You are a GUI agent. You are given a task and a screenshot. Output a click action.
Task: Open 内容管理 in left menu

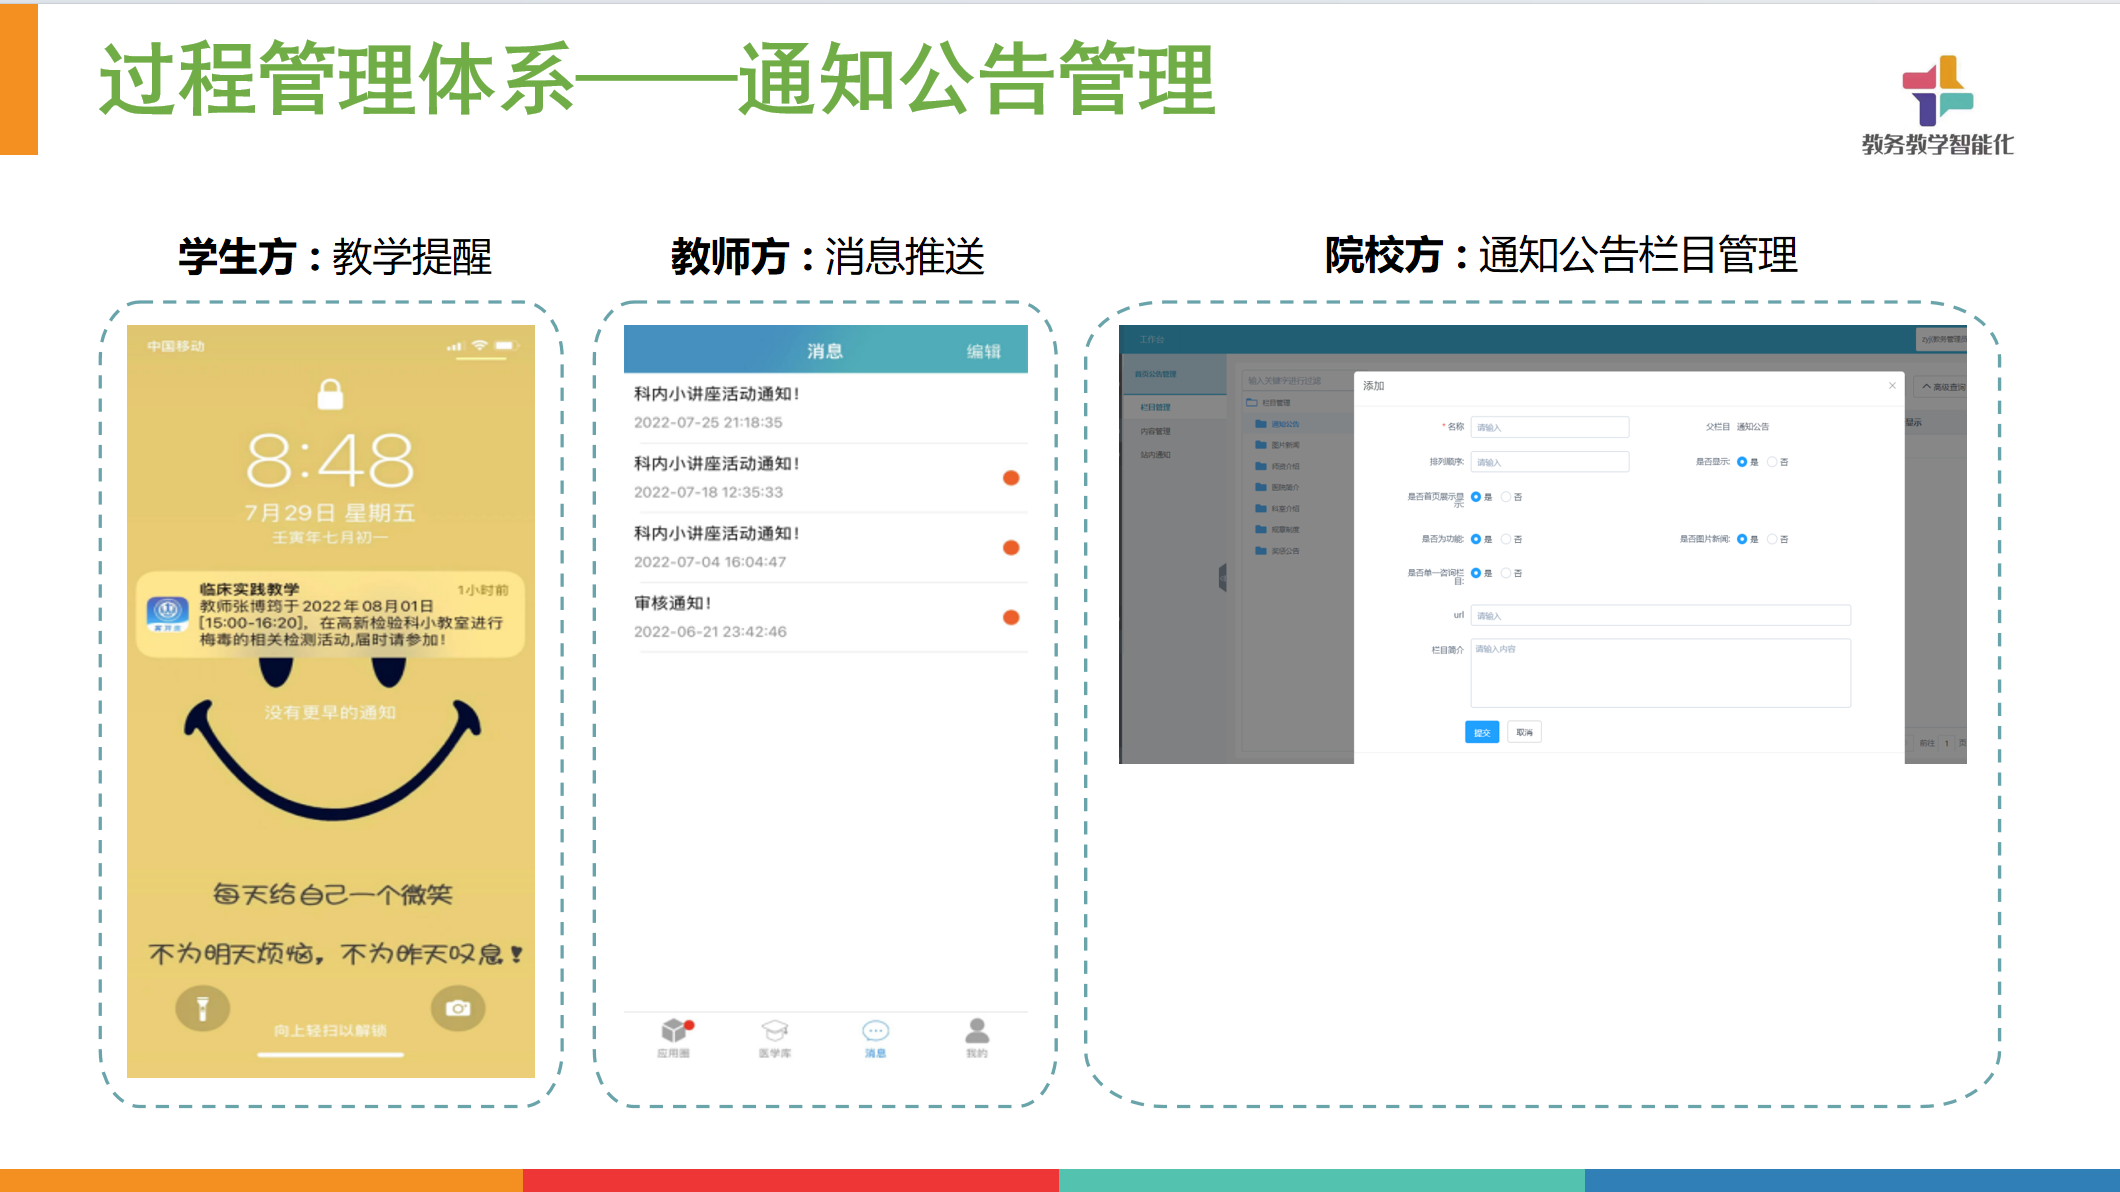tap(1155, 431)
